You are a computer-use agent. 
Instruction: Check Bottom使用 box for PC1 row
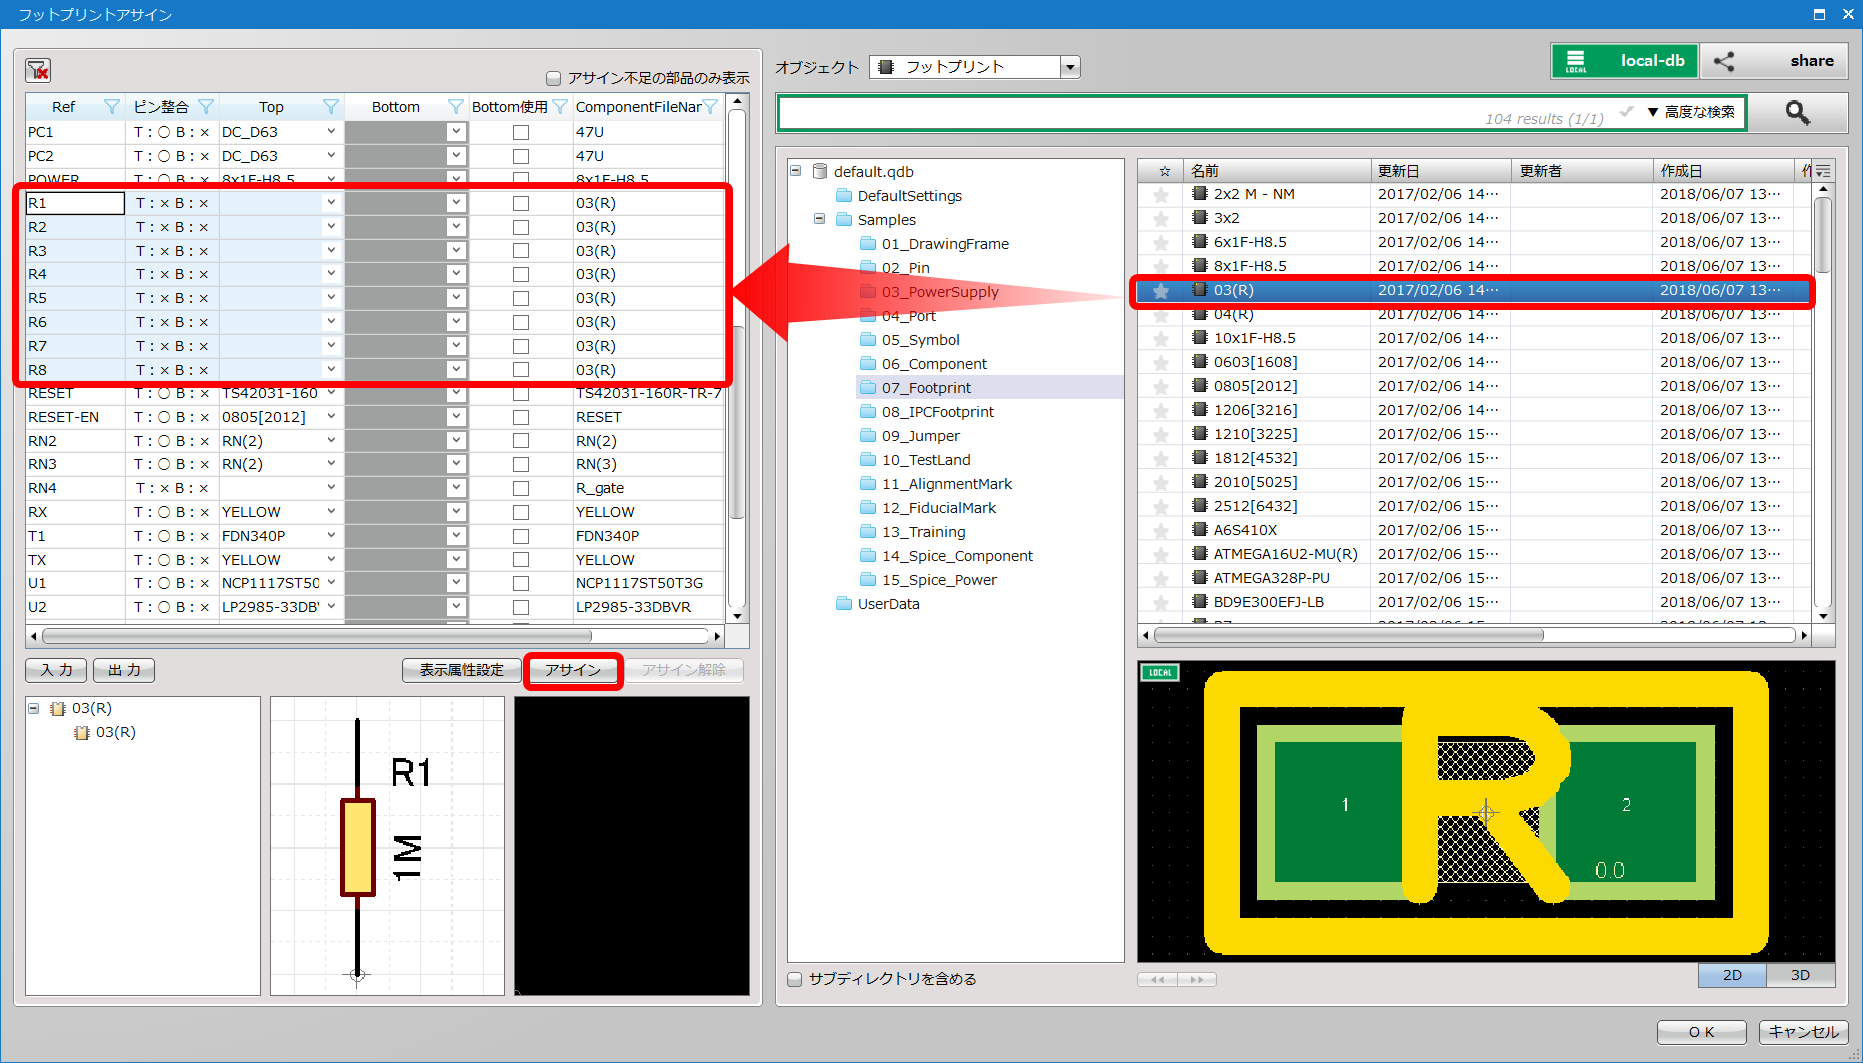coord(521,132)
